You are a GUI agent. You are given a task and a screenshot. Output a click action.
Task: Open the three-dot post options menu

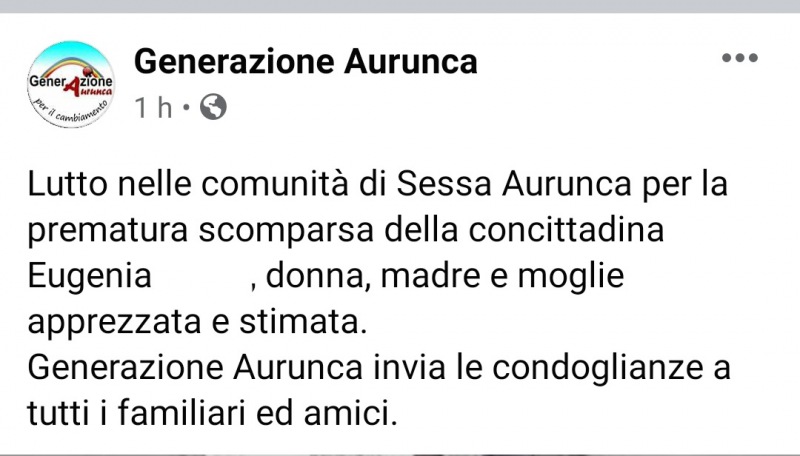pyautogui.click(x=740, y=58)
